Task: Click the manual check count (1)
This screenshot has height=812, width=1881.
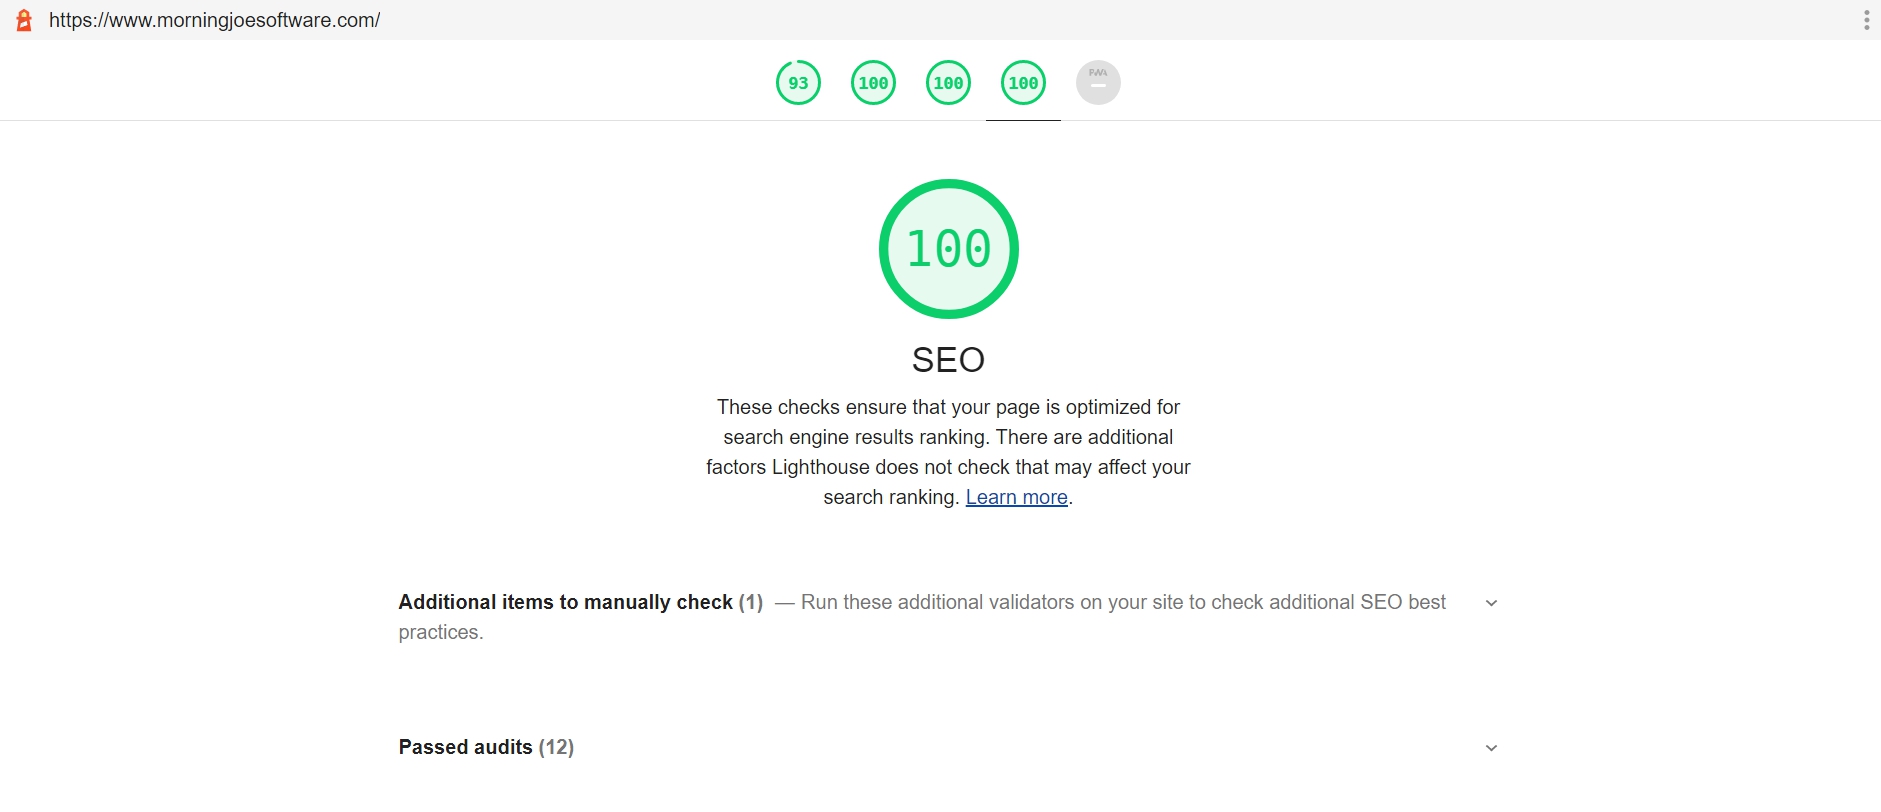Action: click(751, 602)
